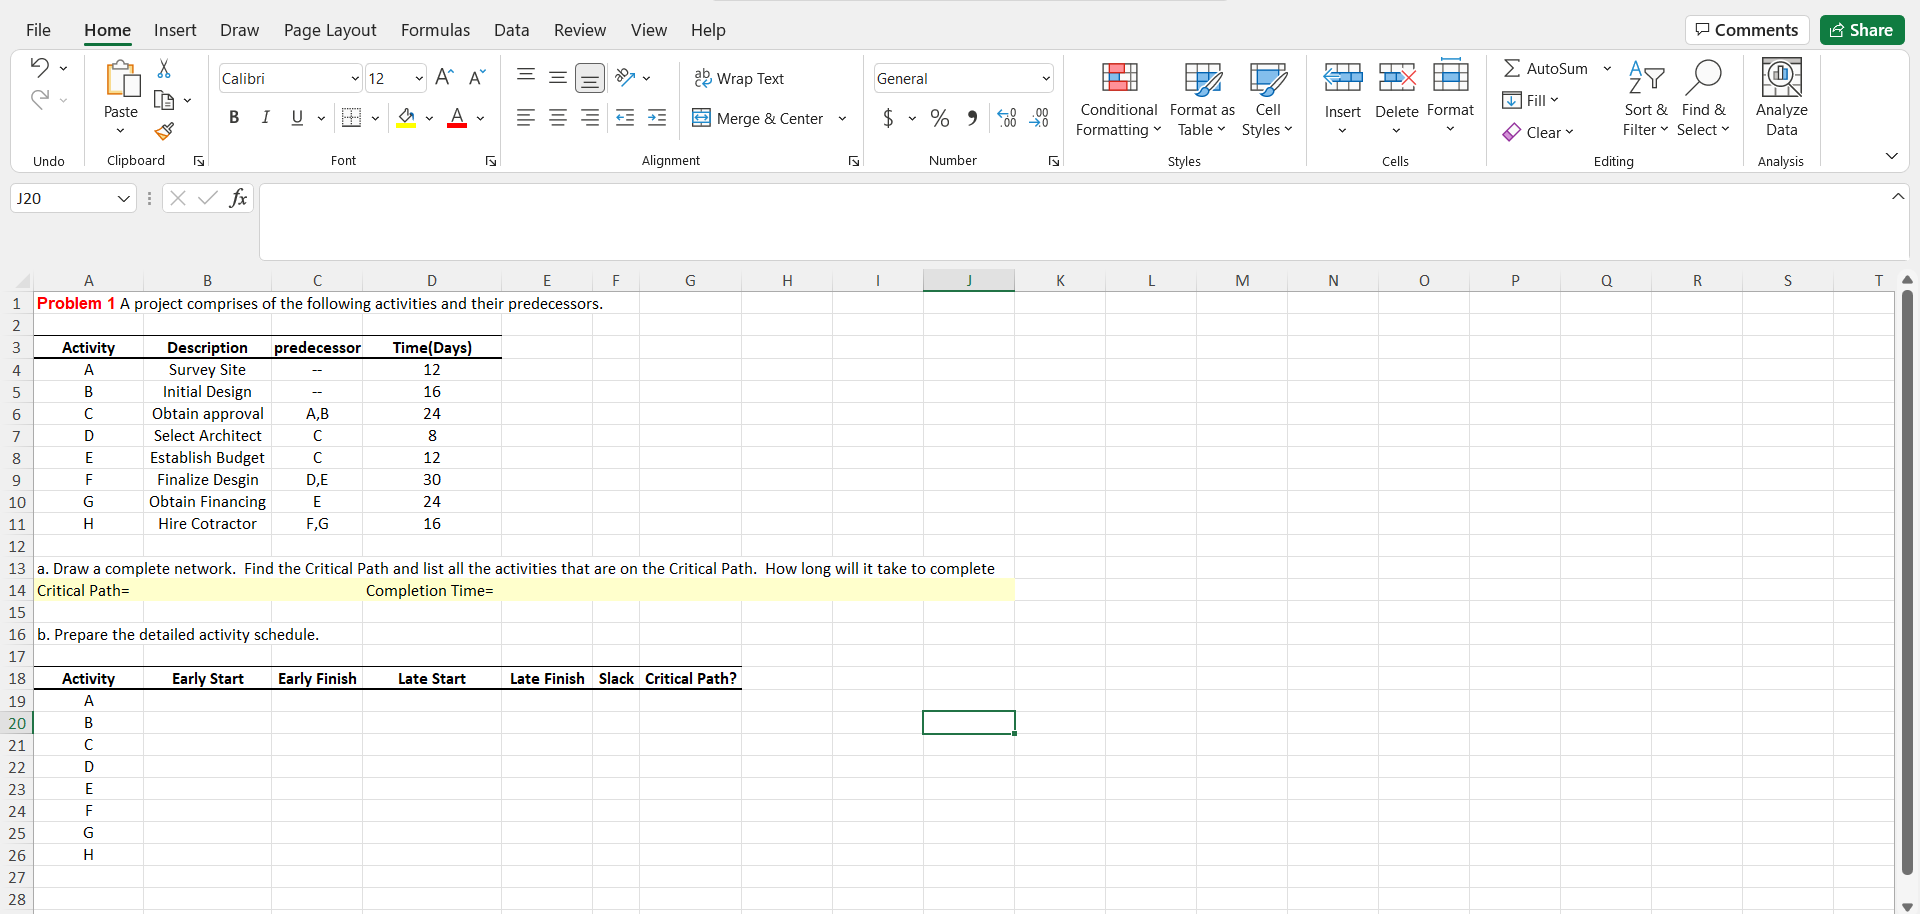1920x914 pixels.
Task: Toggle Underline formatting
Action: pyautogui.click(x=296, y=118)
